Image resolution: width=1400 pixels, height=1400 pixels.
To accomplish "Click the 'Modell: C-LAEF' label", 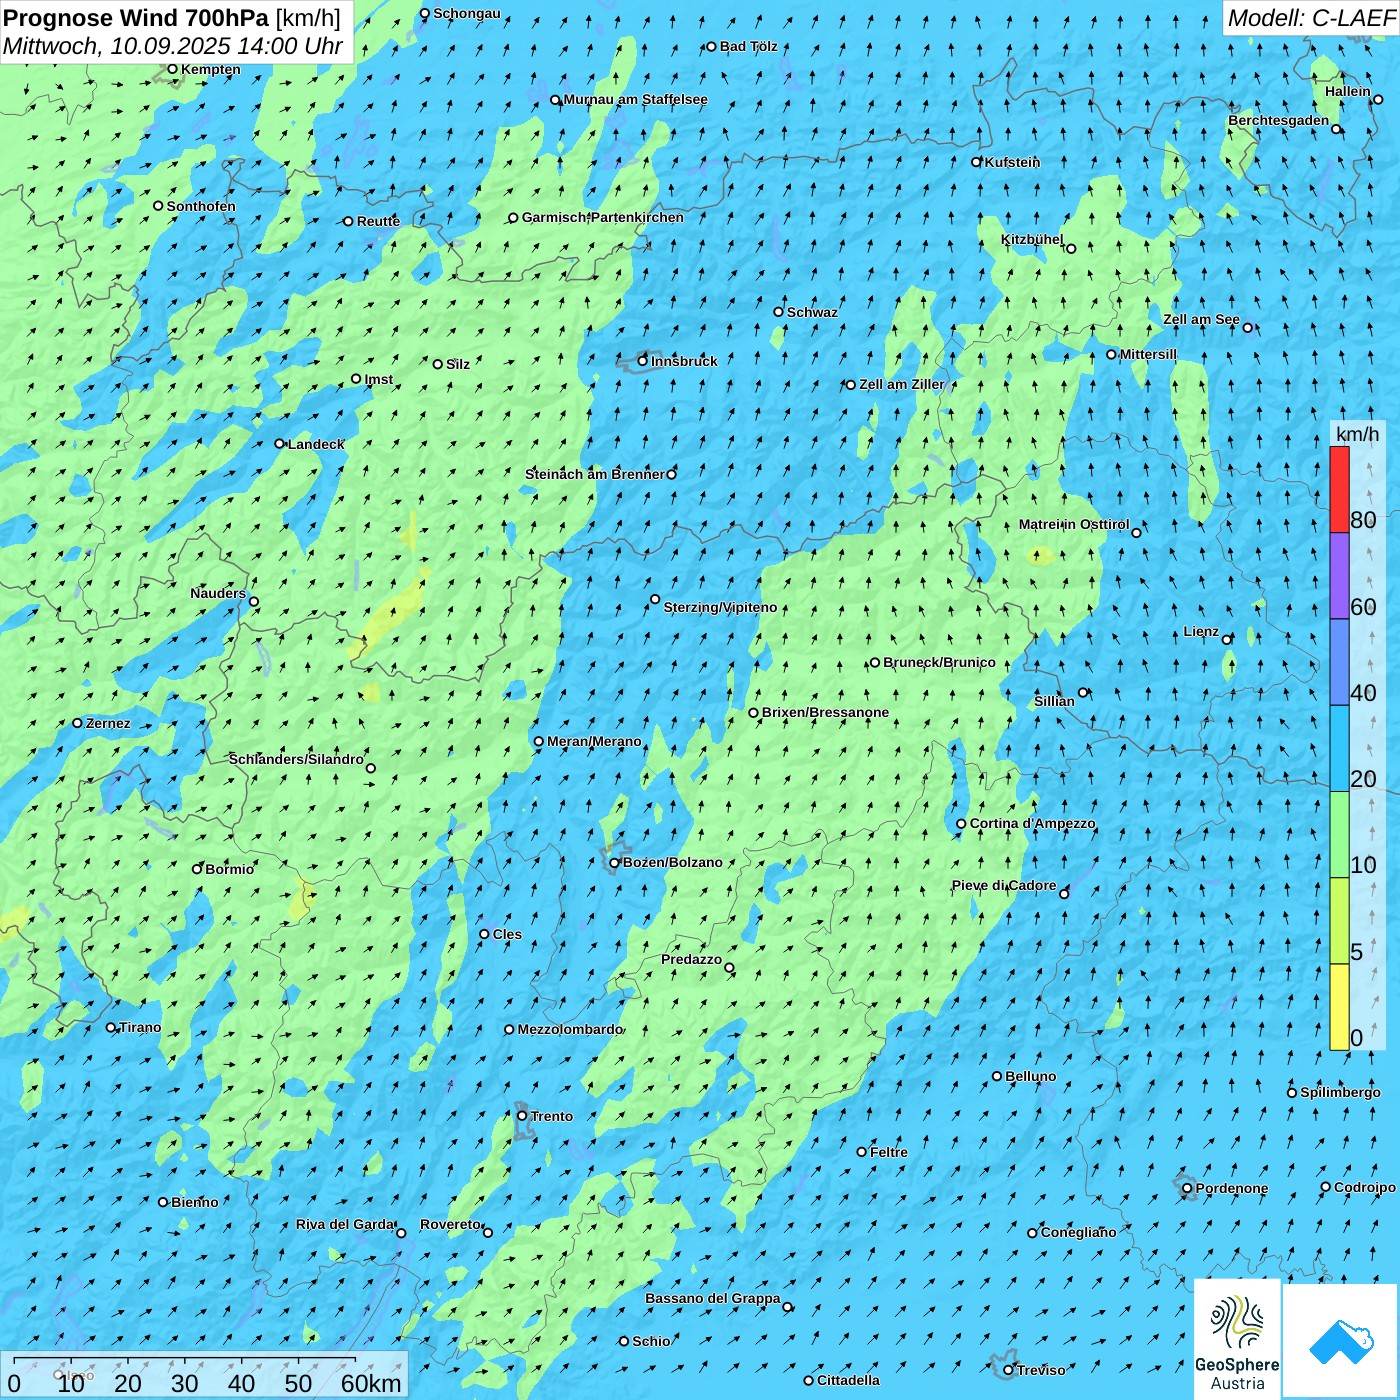I will point(1311,18).
